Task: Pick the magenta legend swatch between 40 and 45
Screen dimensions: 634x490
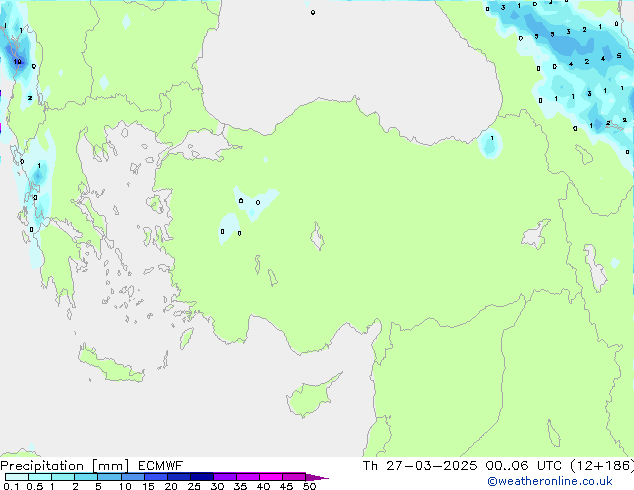Action: pos(271,477)
